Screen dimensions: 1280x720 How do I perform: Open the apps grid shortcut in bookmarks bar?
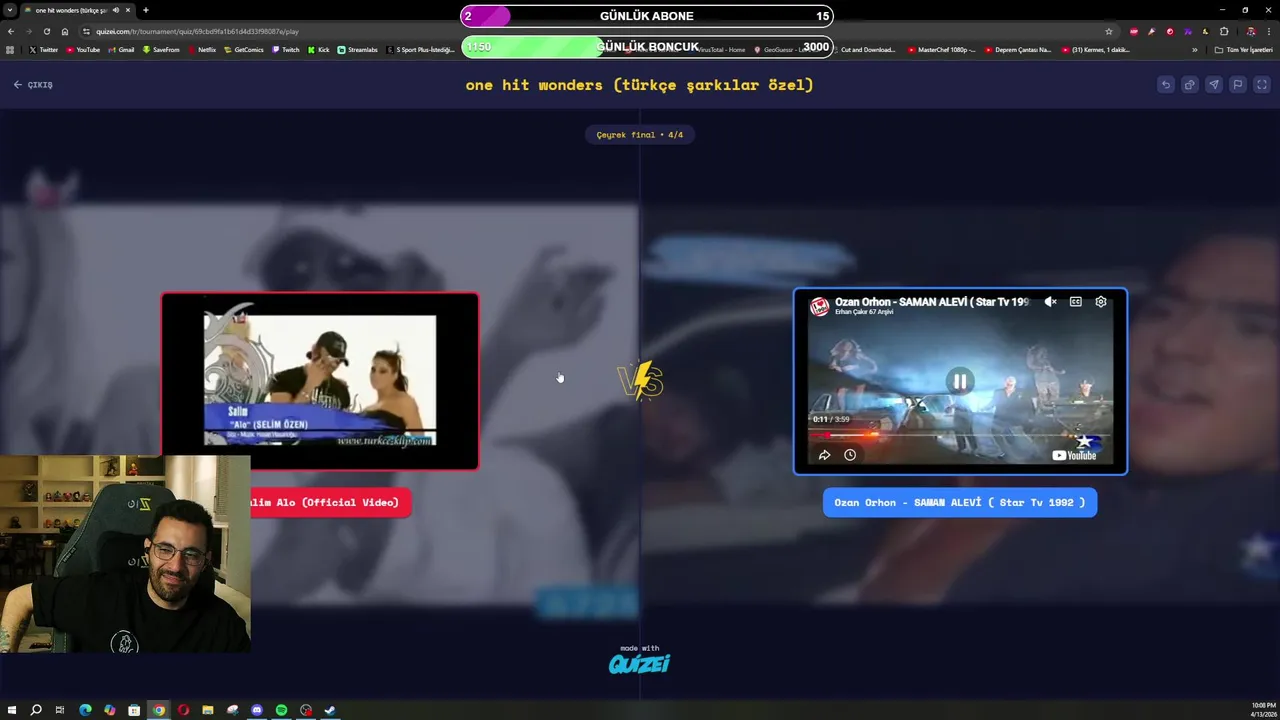pyautogui.click(x=10, y=50)
